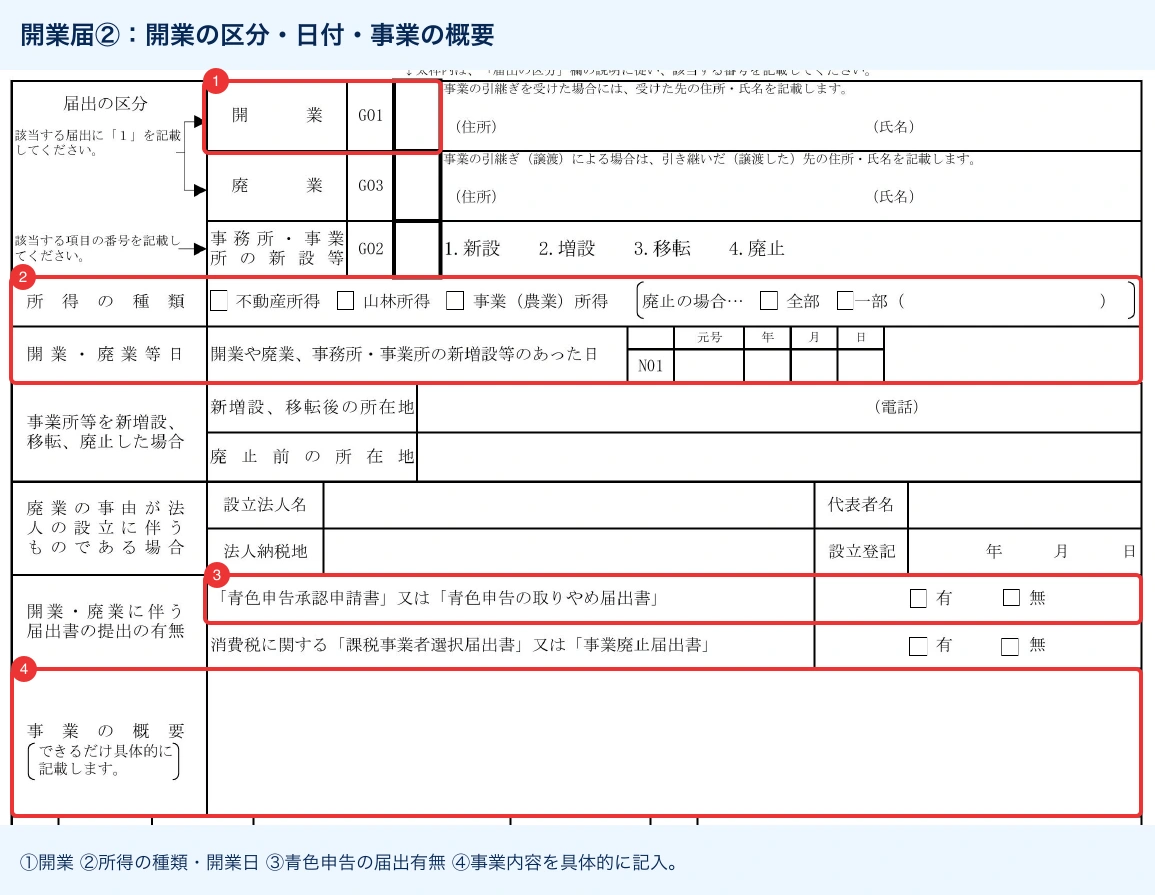Select the entry box next to G02
1155x895 pixels.
418,249
